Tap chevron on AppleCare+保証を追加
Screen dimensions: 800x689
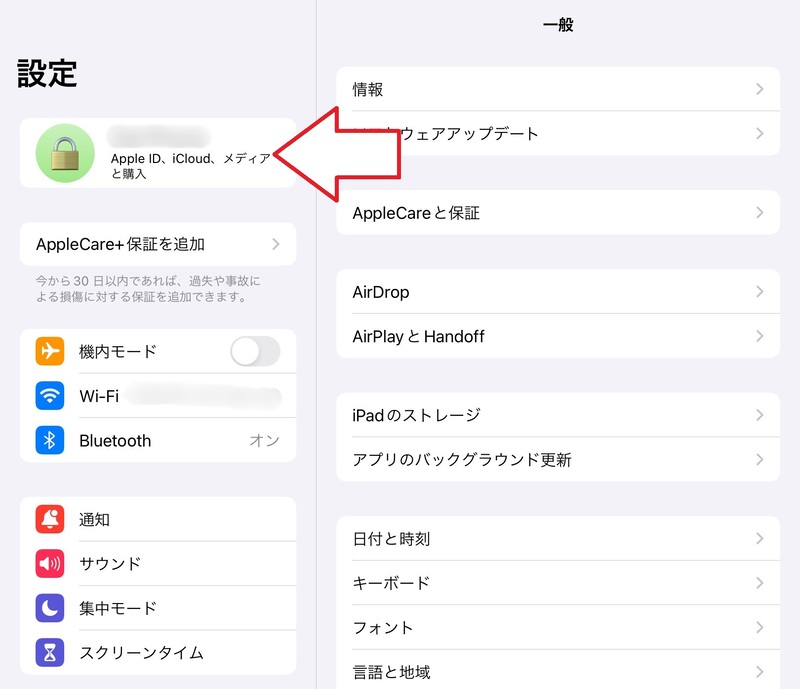click(x=276, y=244)
